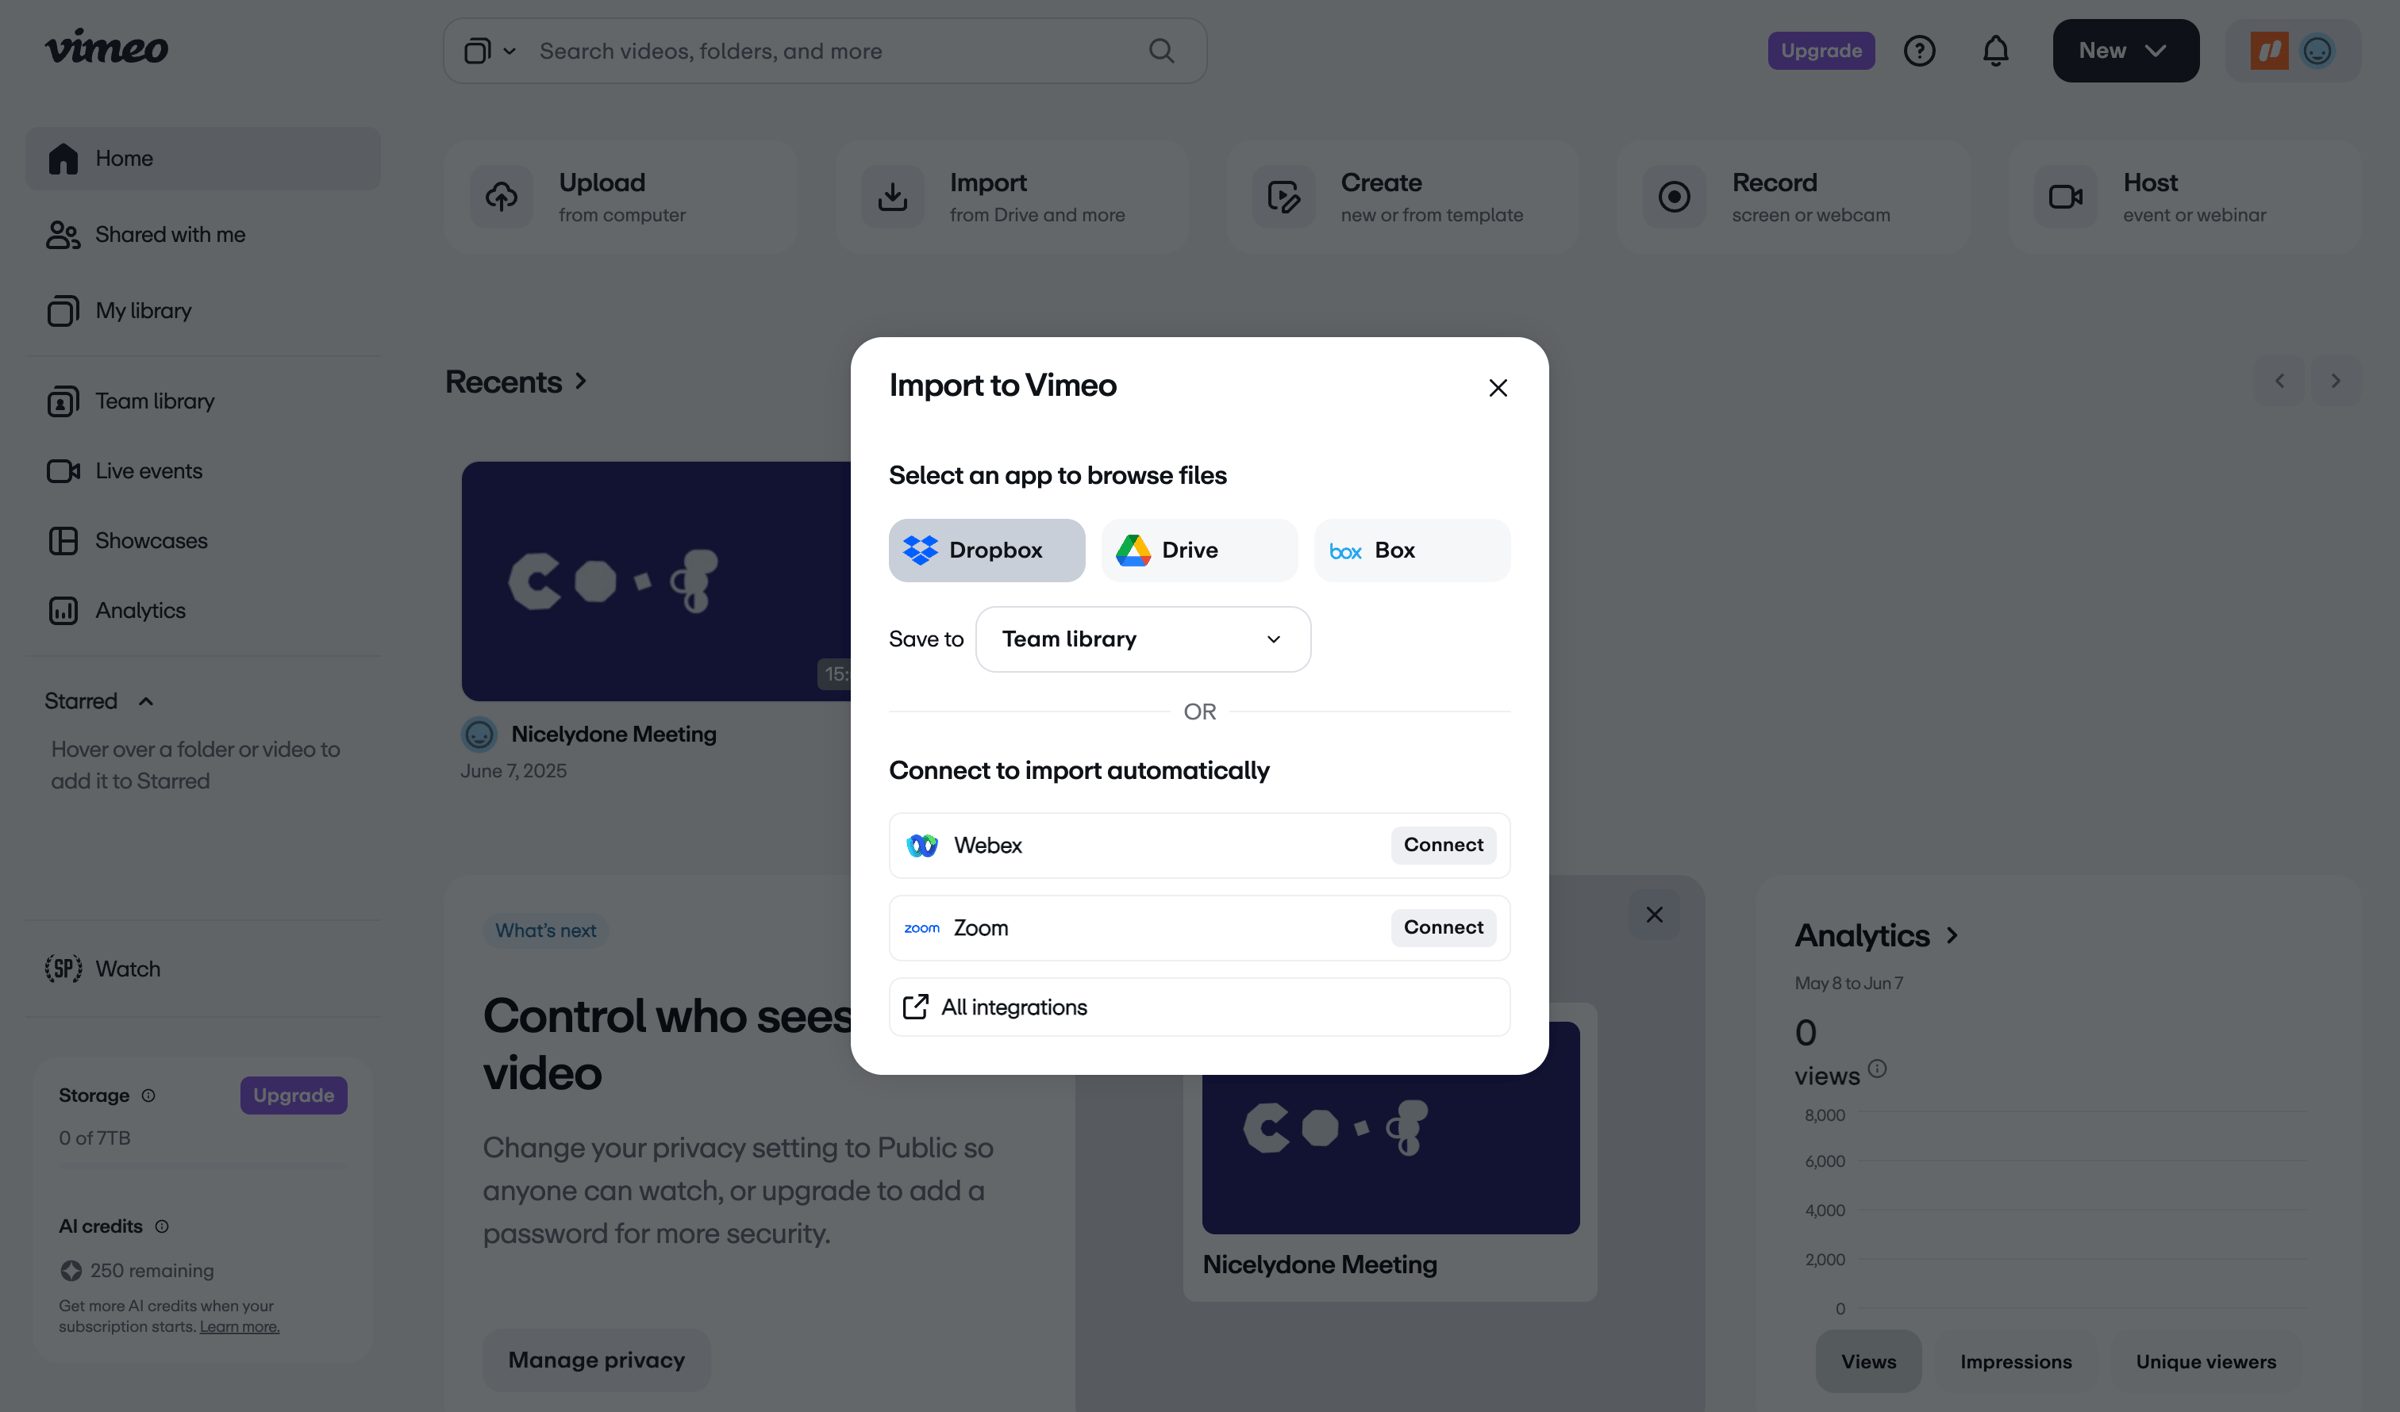
Task: Click the '0 of 7TB' storage text
Action: tap(94, 1137)
